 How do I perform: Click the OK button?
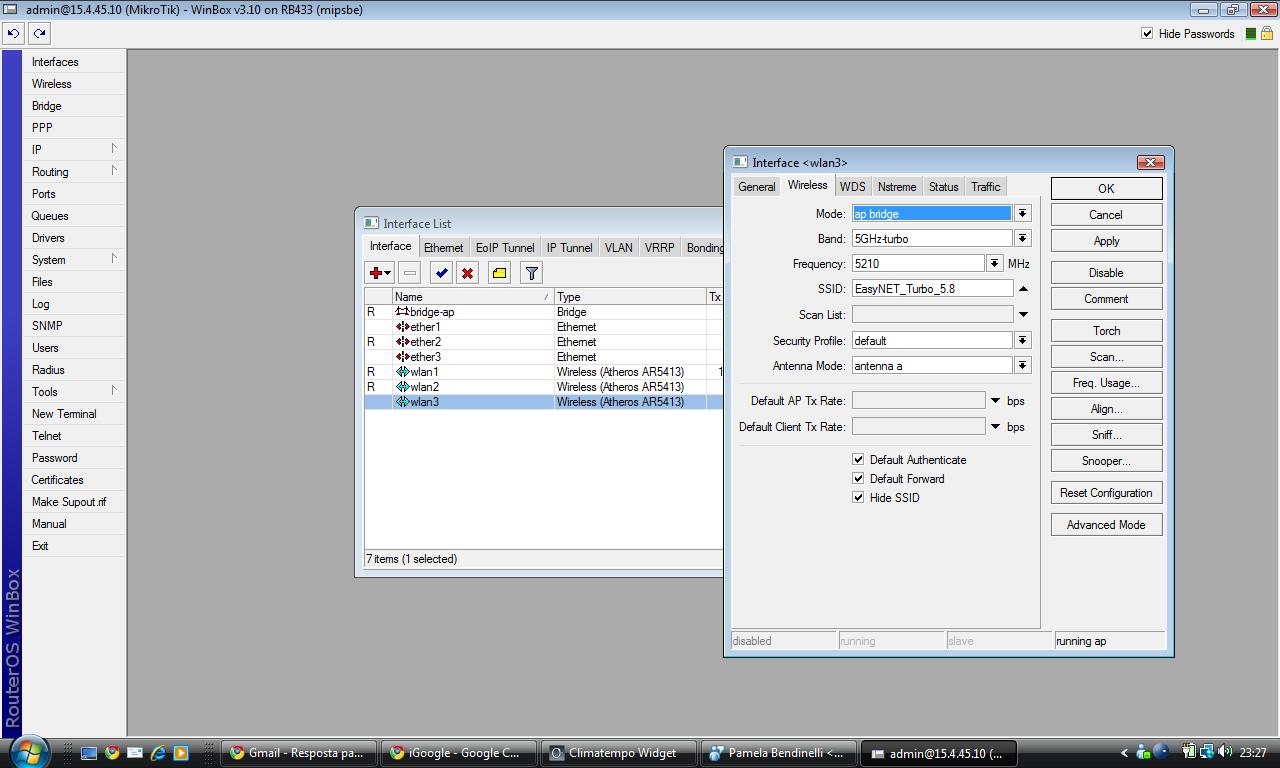click(x=1106, y=188)
